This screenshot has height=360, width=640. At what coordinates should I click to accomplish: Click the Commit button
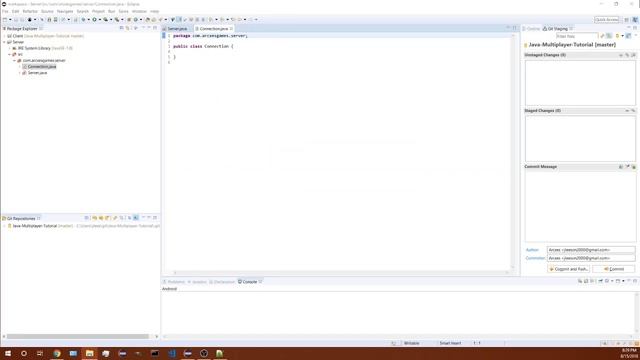click(x=613, y=269)
